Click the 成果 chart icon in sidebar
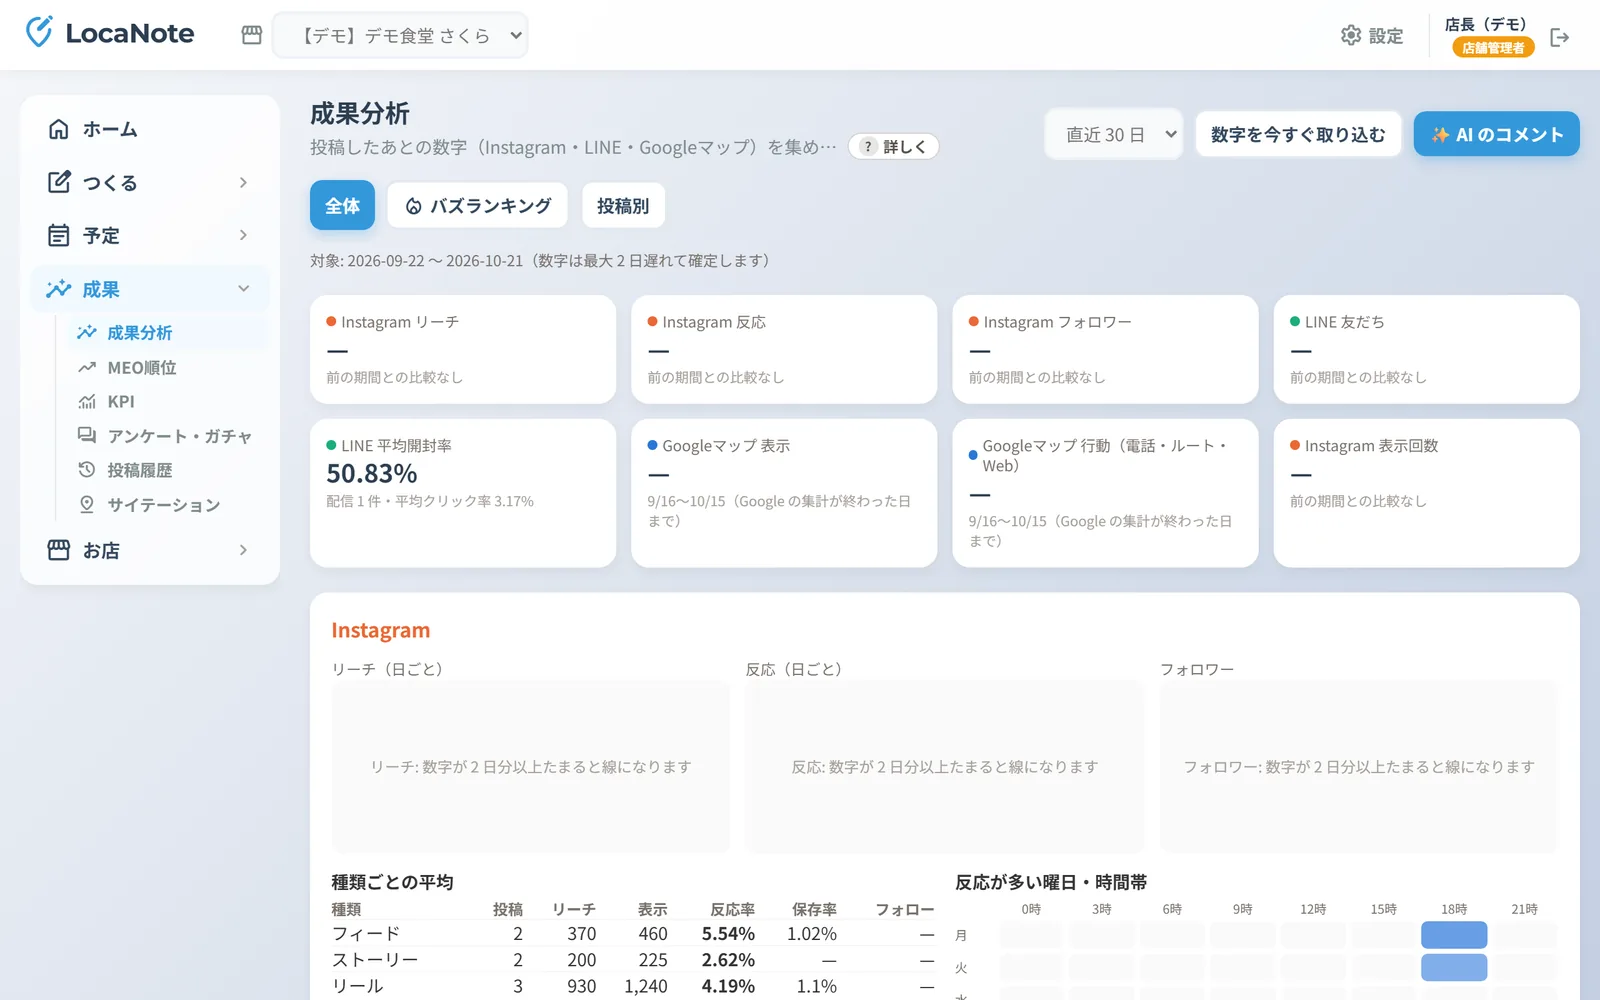 [59, 289]
